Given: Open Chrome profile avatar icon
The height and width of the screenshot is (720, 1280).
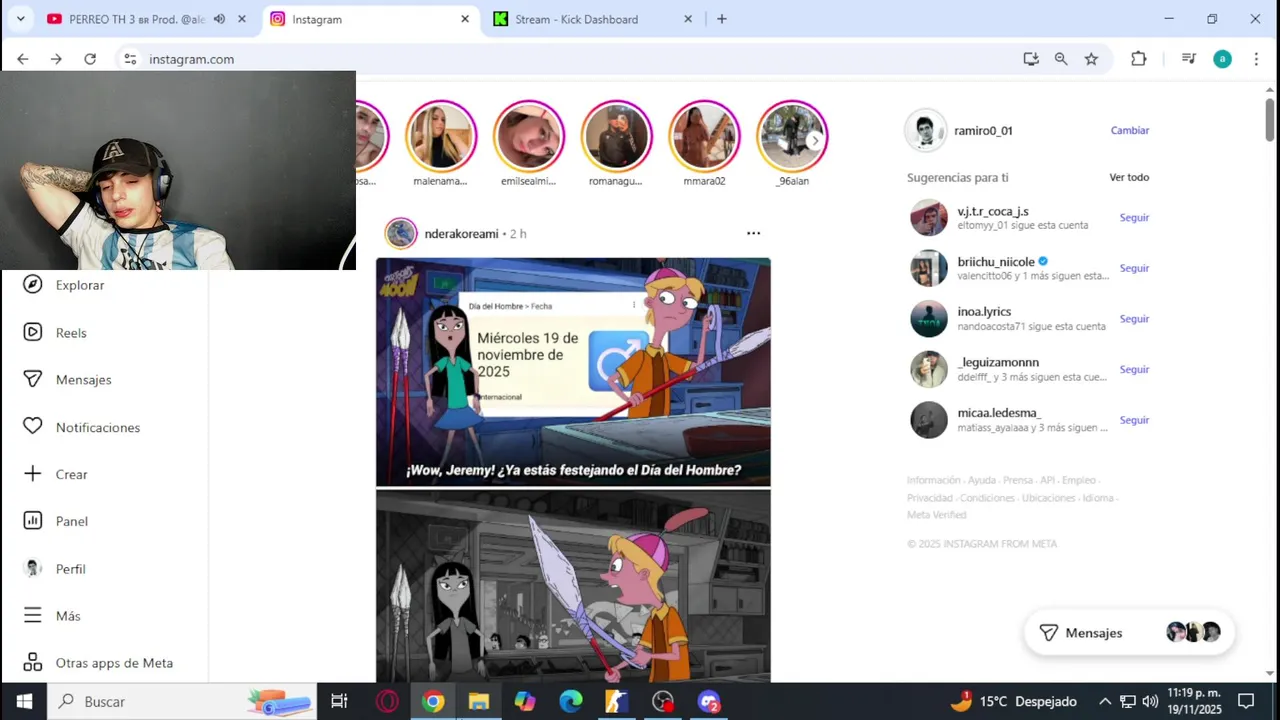Looking at the screenshot, I should pos(1222,59).
